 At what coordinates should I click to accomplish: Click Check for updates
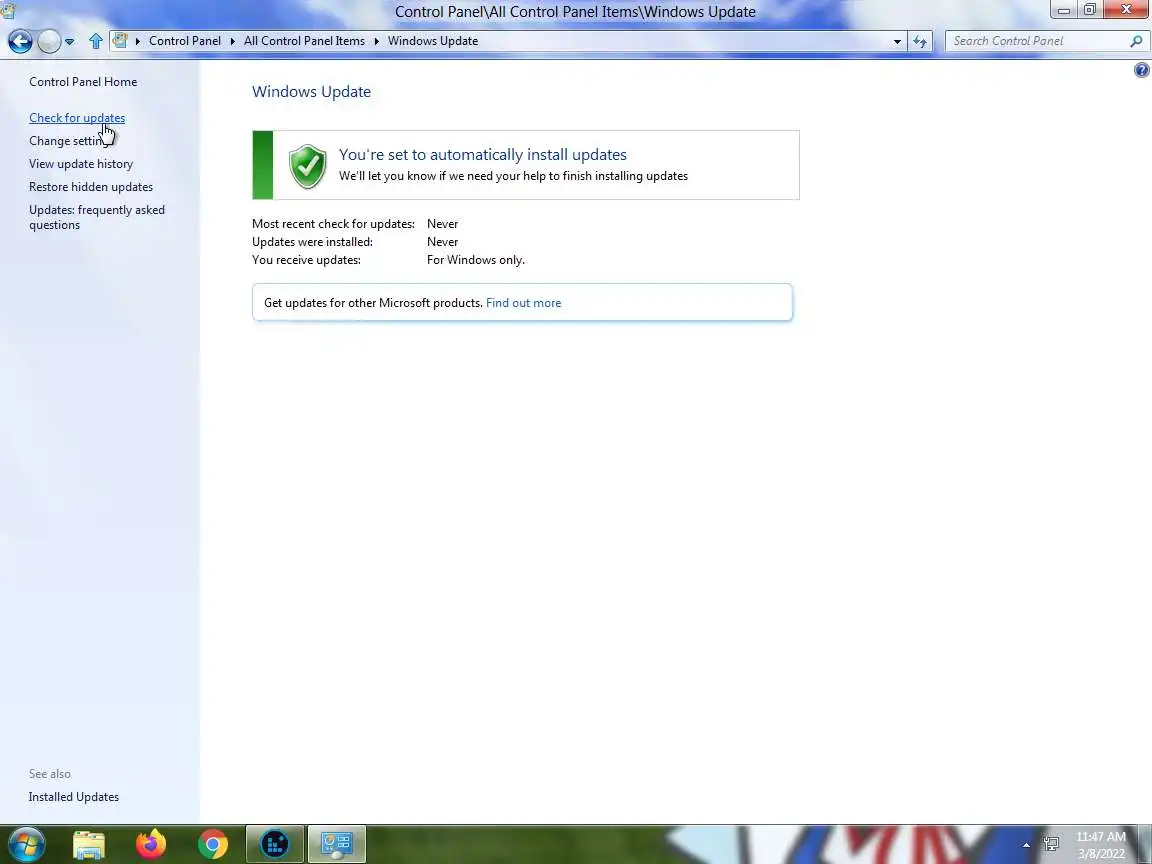[x=77, y=118]
